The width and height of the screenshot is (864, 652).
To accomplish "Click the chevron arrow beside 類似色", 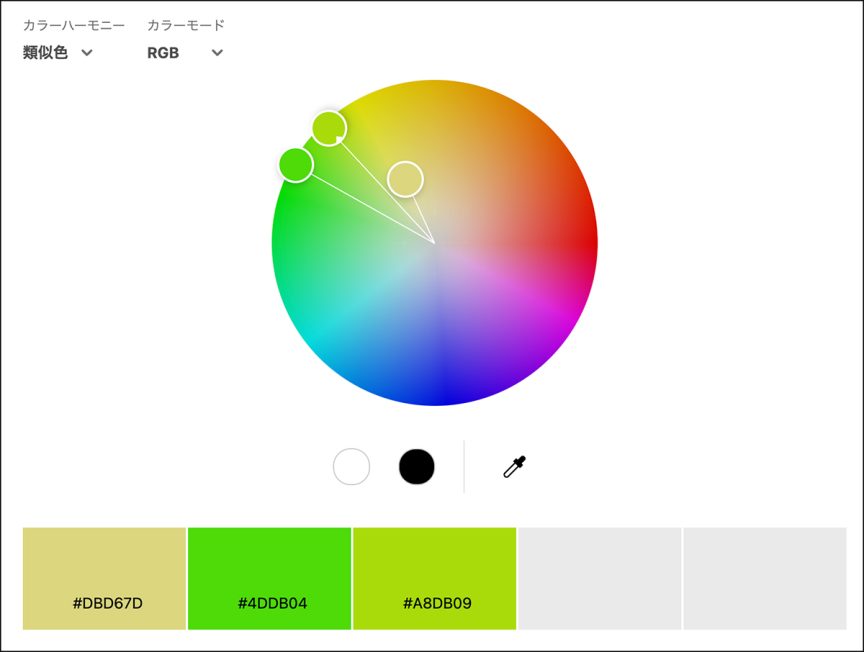I will point(87,53).
